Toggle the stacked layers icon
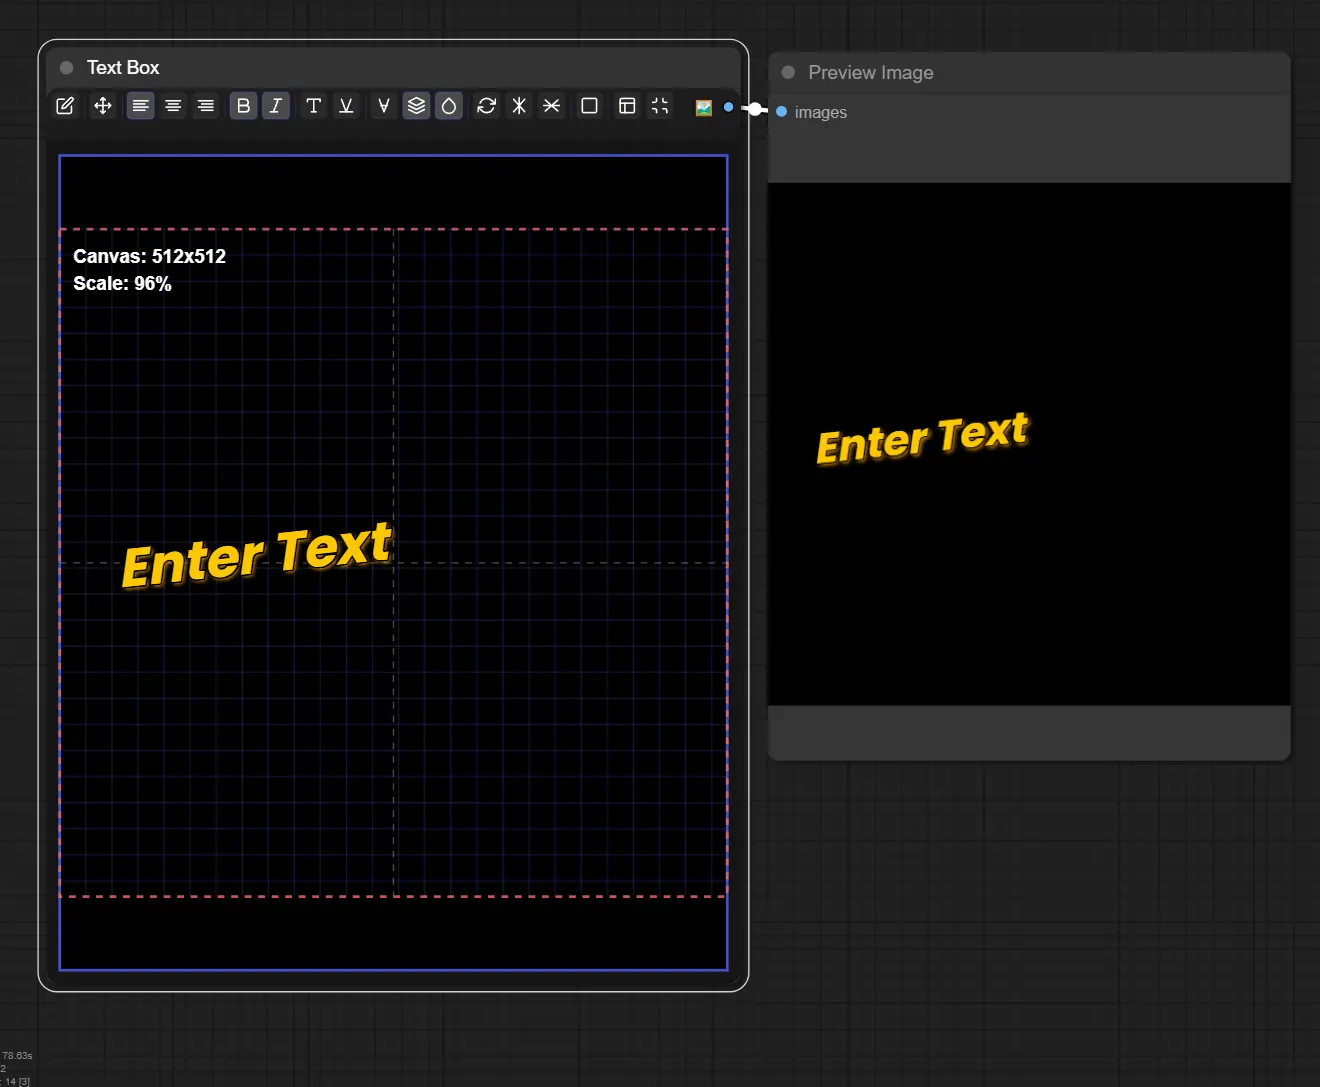 [417, 106]
